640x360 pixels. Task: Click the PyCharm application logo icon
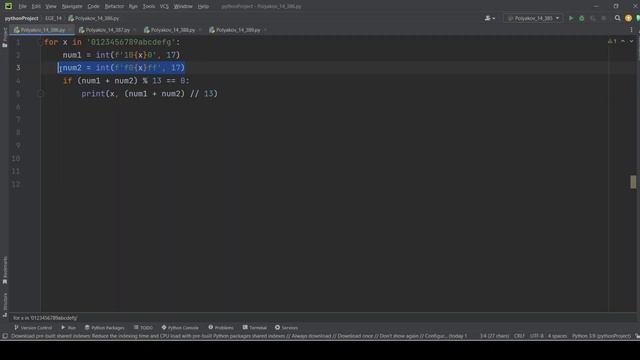click(8, 6)
